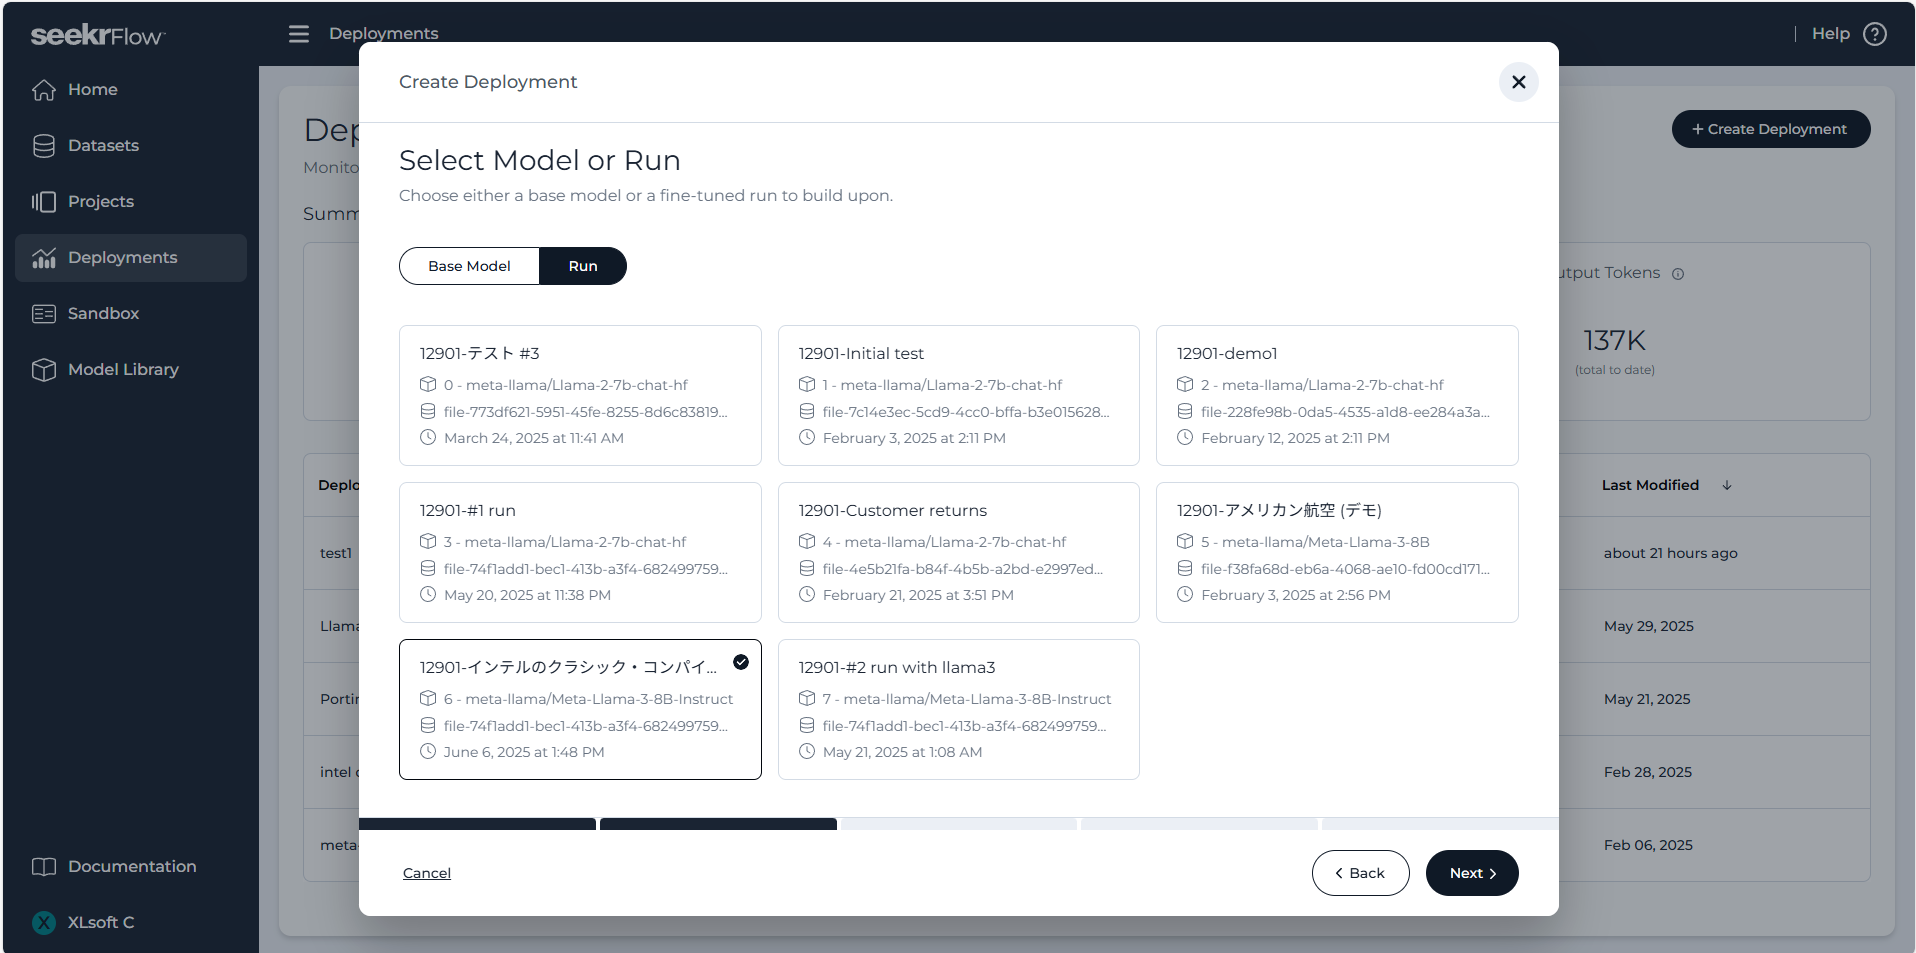
Task: Click the Output Tokens info icon
Action: pyautogui.click(x=1678, y=274)
